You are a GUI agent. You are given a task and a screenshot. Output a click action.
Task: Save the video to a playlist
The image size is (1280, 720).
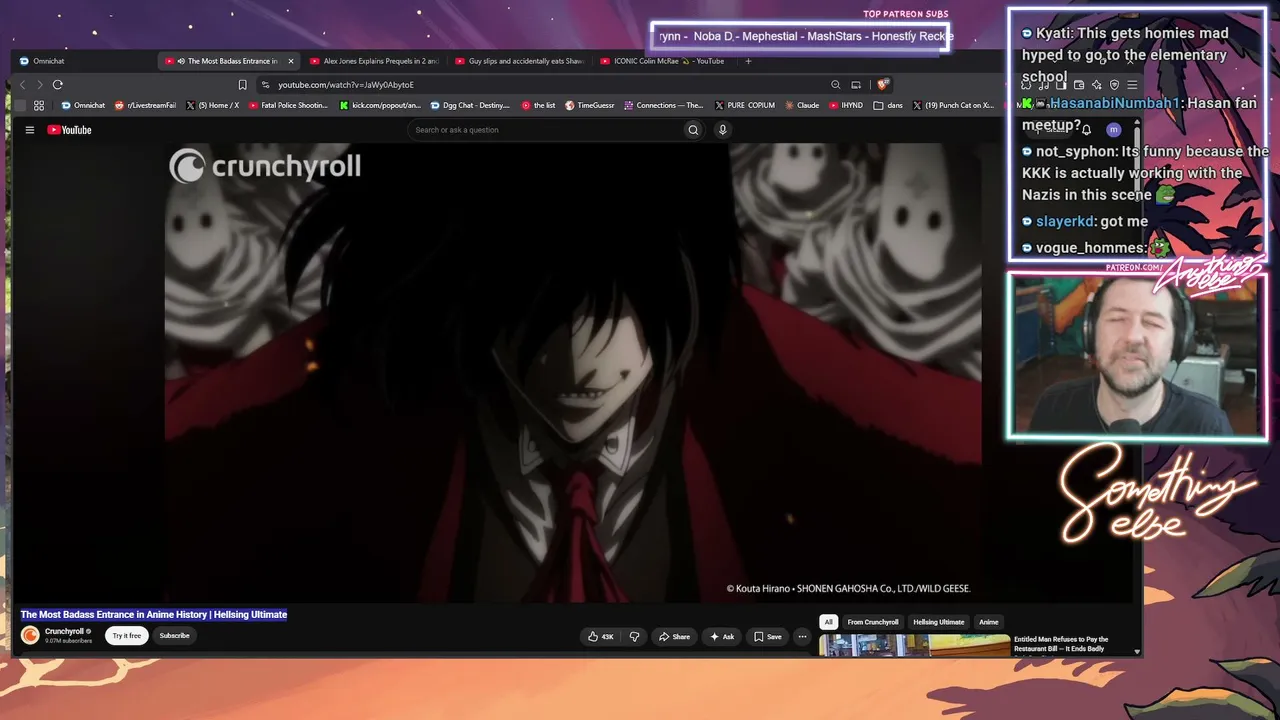[x=767, y=637]
